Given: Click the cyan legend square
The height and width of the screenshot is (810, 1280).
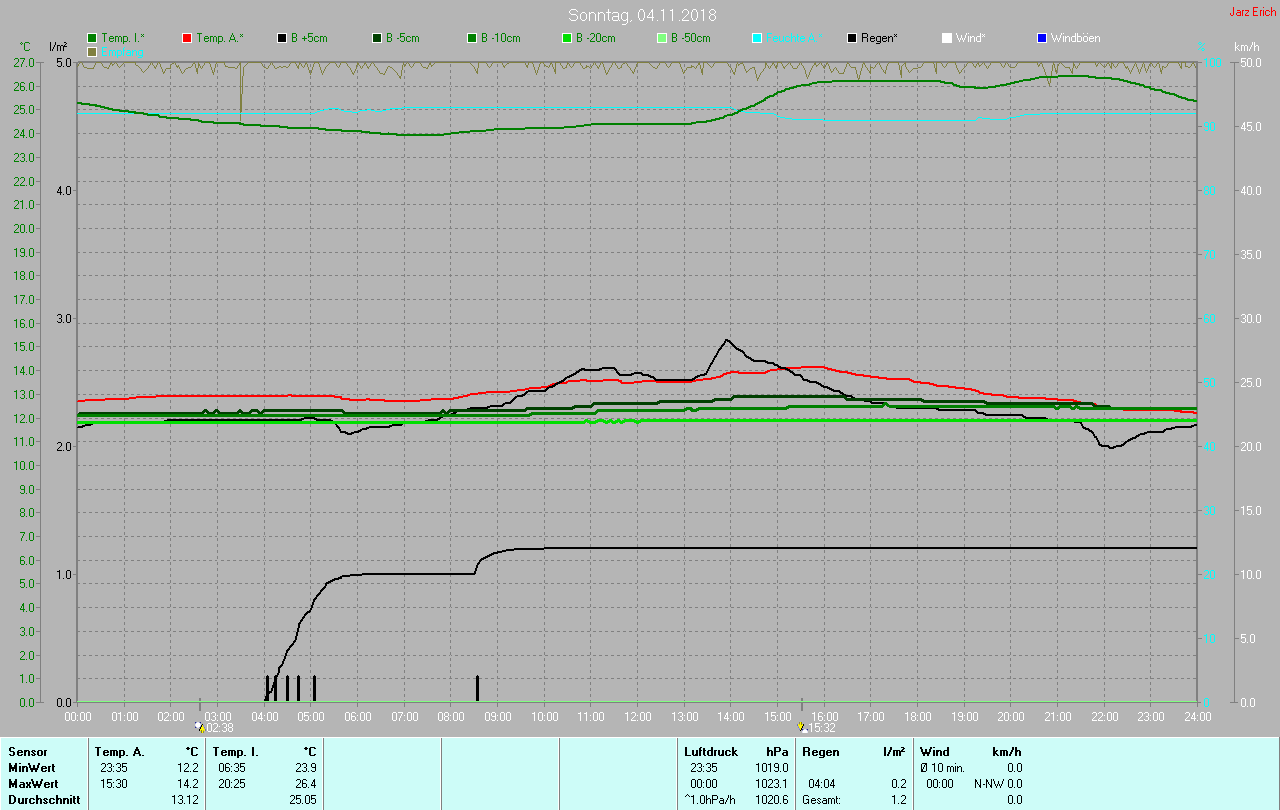Looking at the screenshot, I should 757,38.
